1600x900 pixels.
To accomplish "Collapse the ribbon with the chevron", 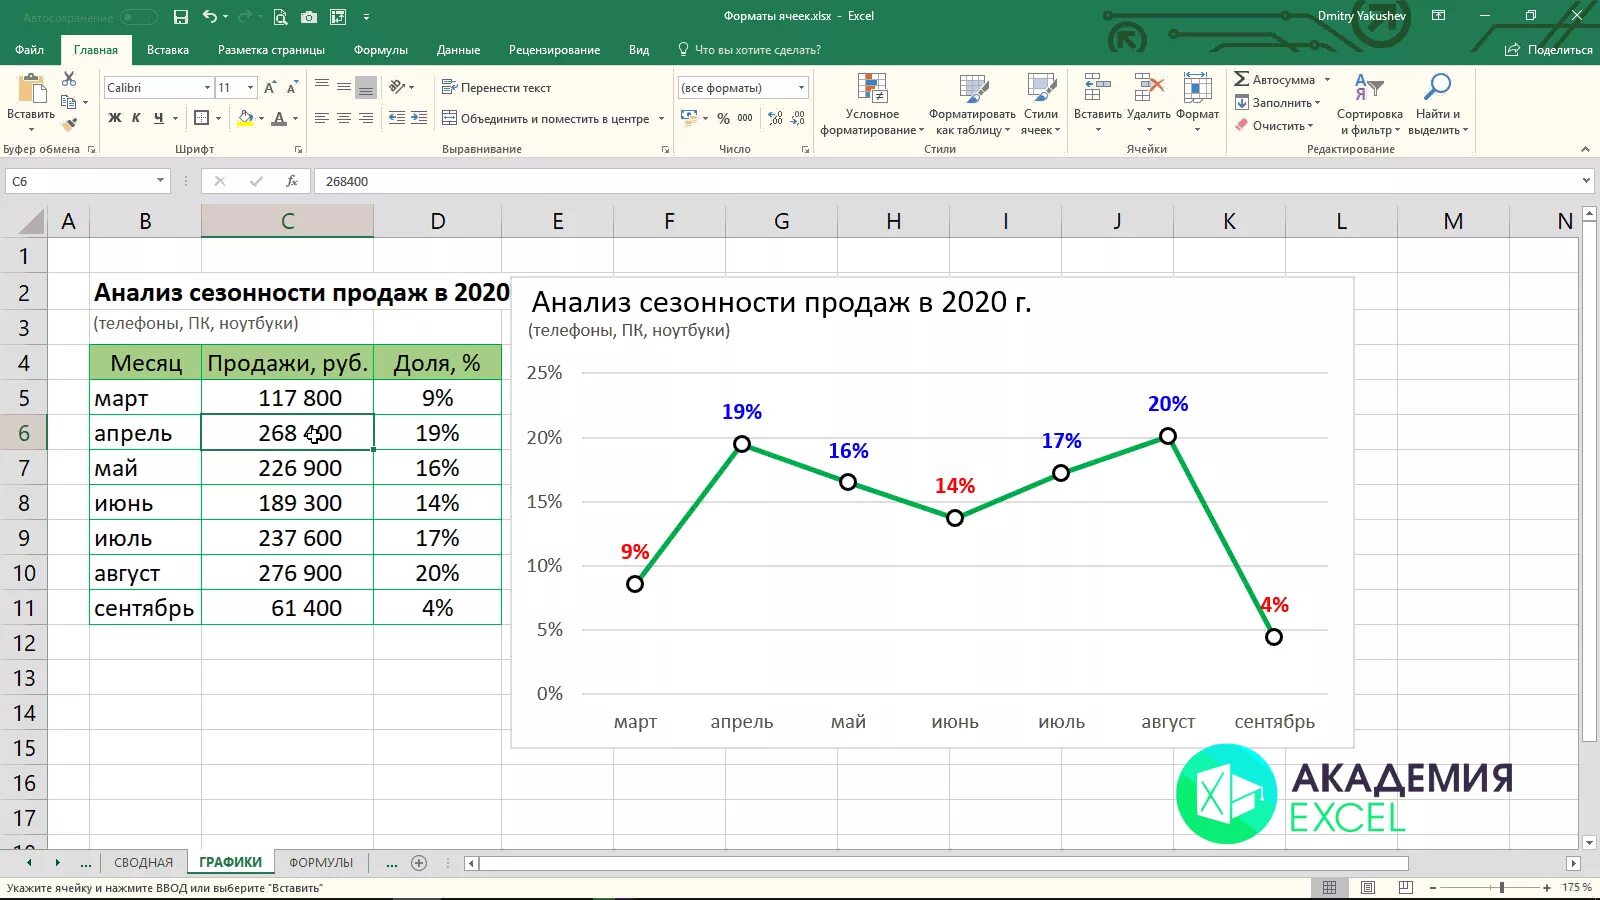I will [x=1585, y=149].
